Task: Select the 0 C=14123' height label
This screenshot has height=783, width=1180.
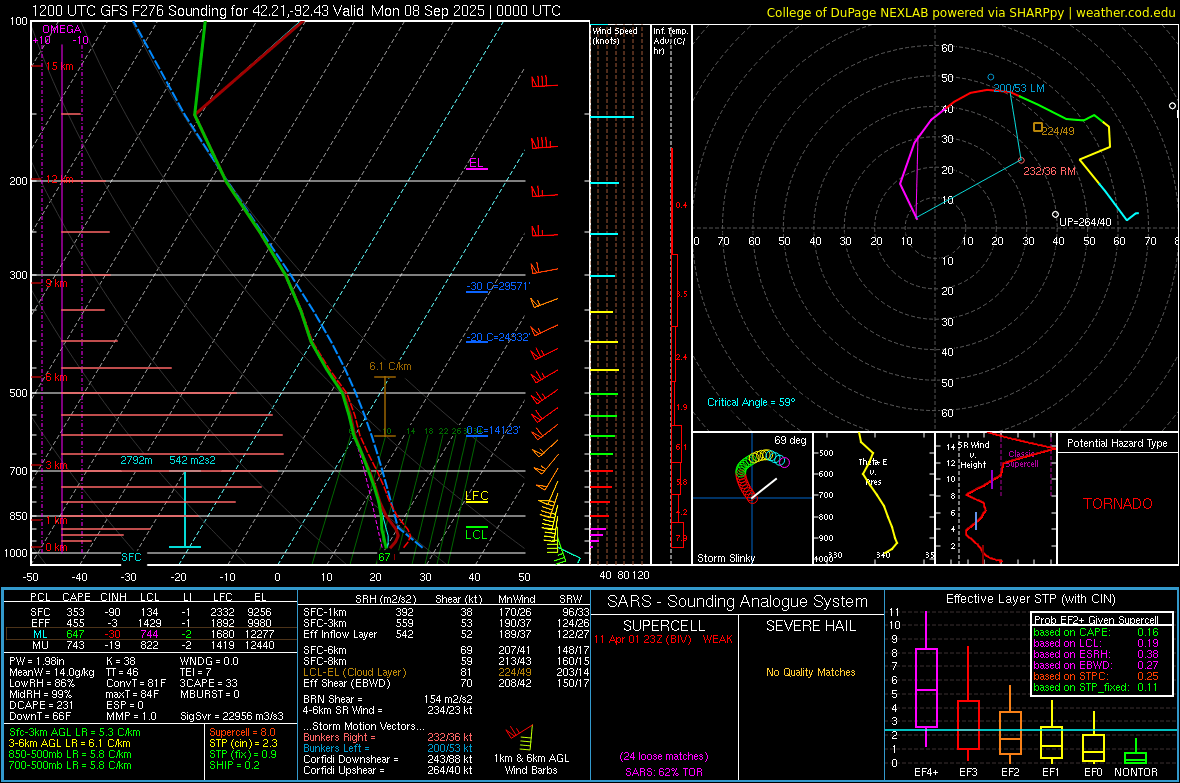Action: (493, 430)
